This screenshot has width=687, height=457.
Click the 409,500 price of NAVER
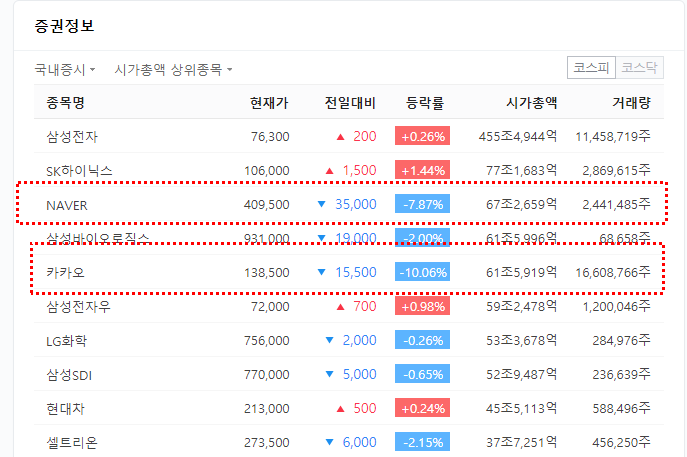(x=266, y=205)
